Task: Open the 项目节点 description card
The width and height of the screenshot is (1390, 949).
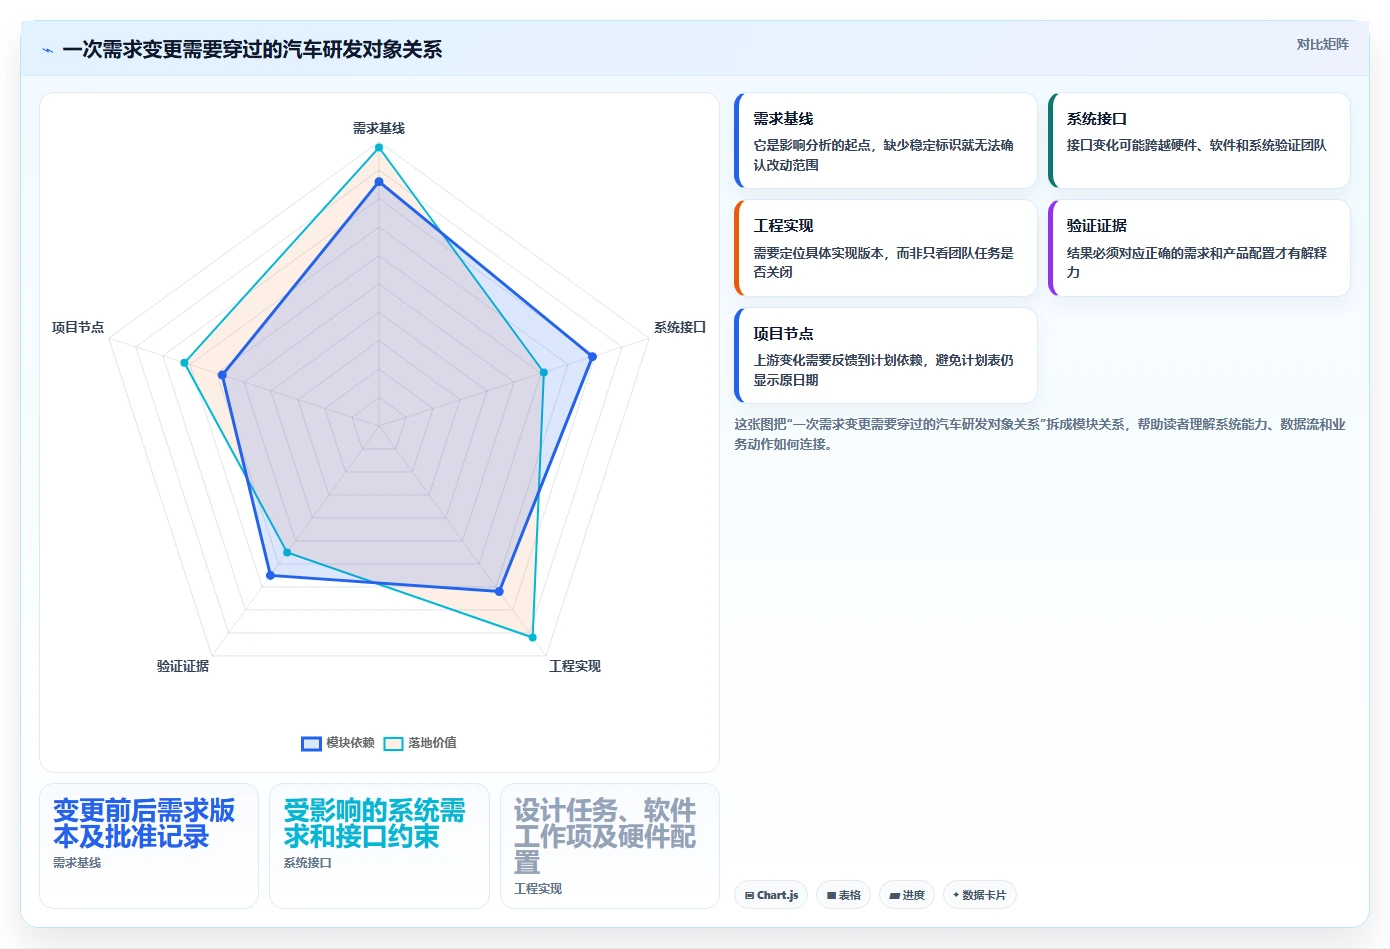Action: 886,355
